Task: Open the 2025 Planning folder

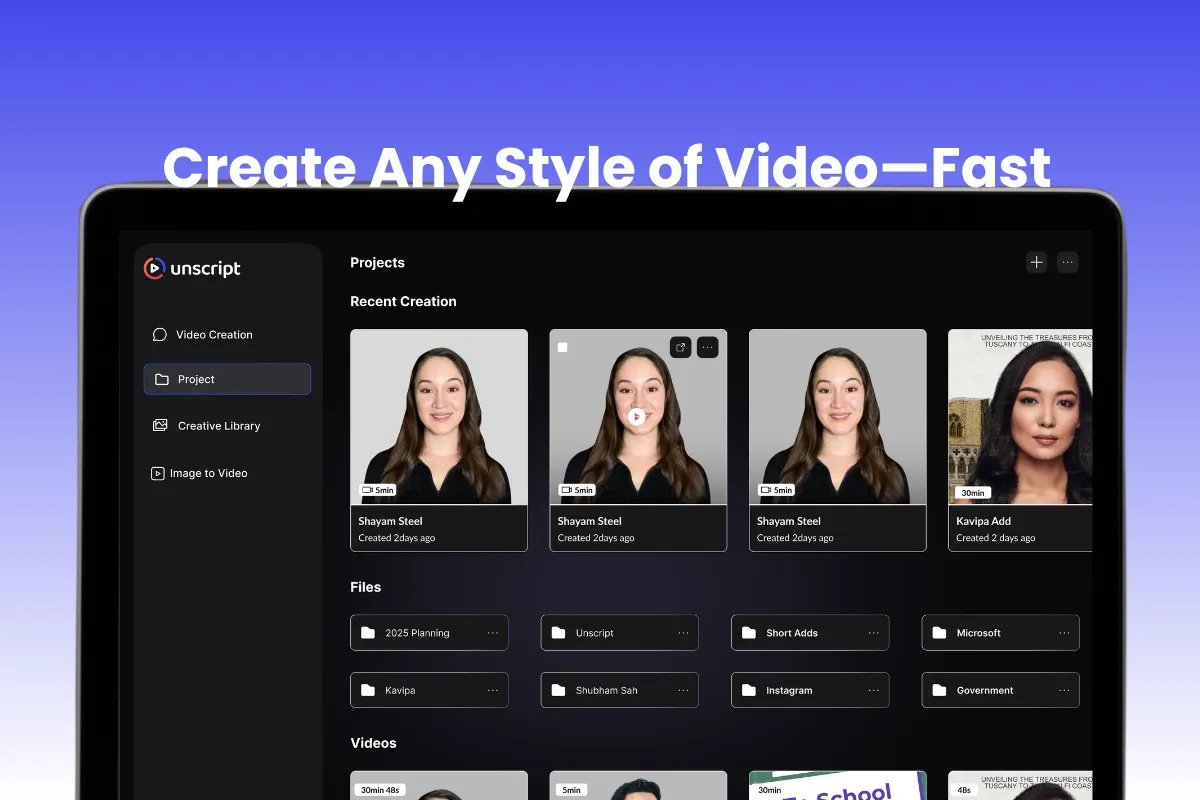Action: click(x=429, y=633)
